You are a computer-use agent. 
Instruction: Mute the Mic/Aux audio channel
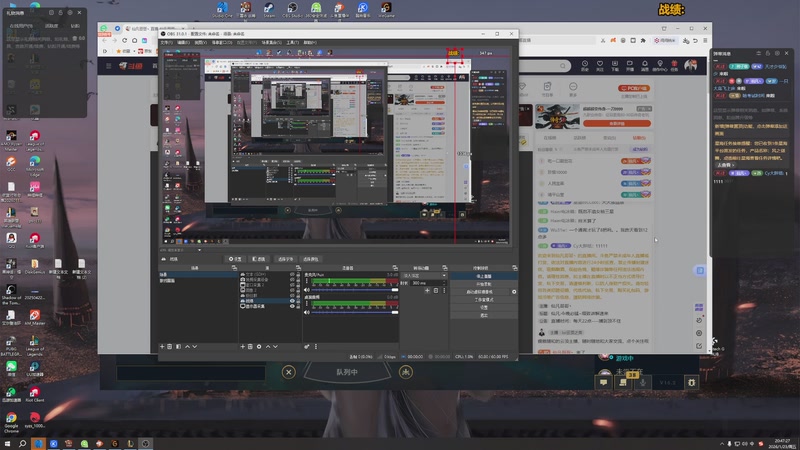[x=307, y=290]
